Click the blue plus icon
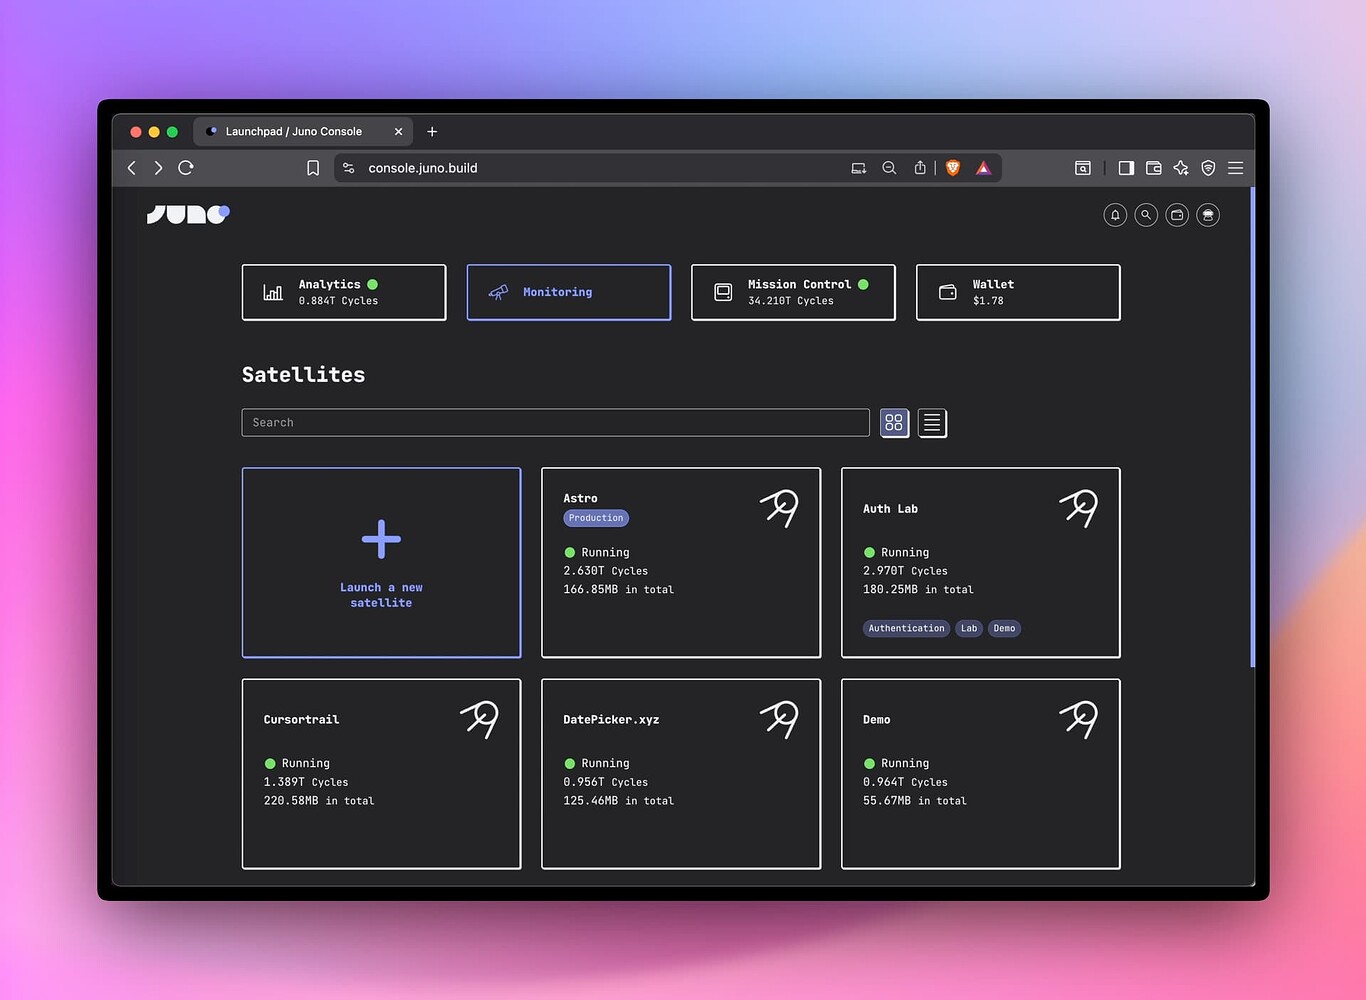1366x1000 pixels. click(381, 539)
